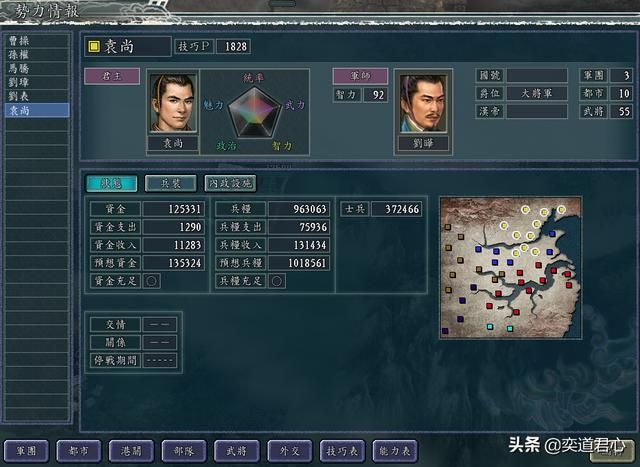Click the pentagon ability radar chart
Image resolution: width=640 pixels, height=467 pixels.
click(x=255, y=113)
